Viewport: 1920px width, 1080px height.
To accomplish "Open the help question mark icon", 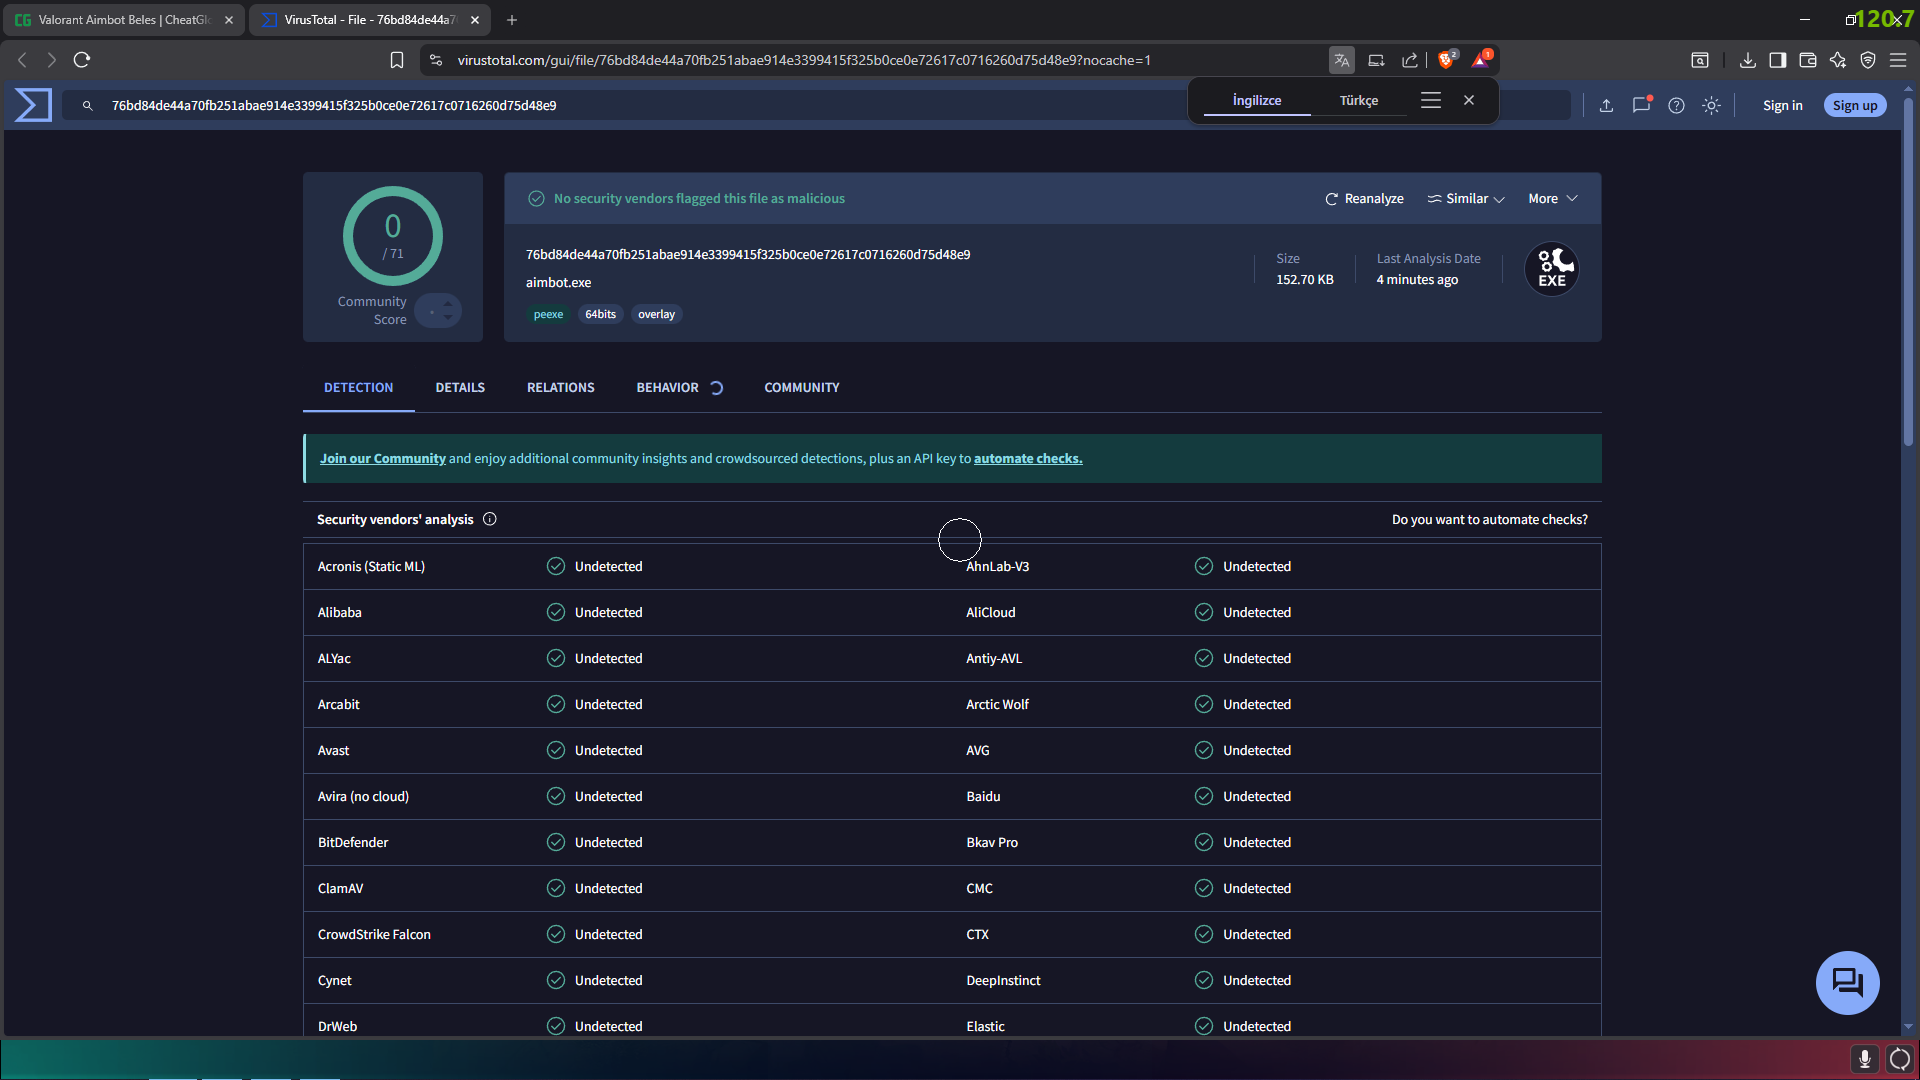I will [1676, 105].
